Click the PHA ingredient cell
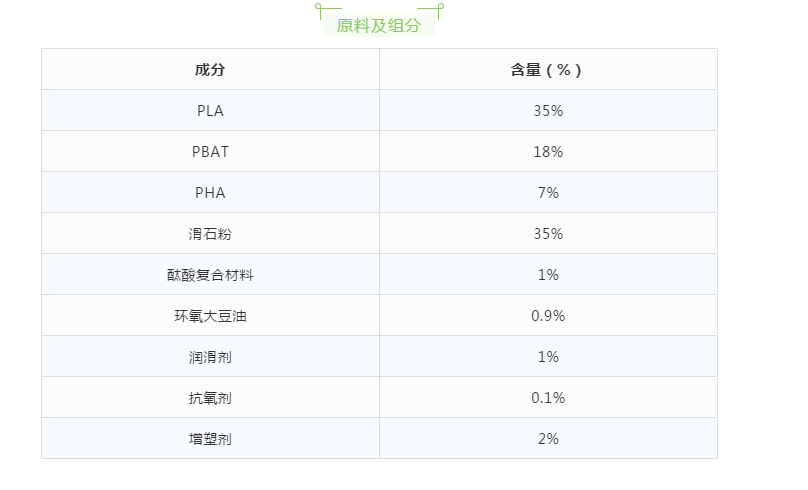808x490 pixels. [x=210, y=192]
